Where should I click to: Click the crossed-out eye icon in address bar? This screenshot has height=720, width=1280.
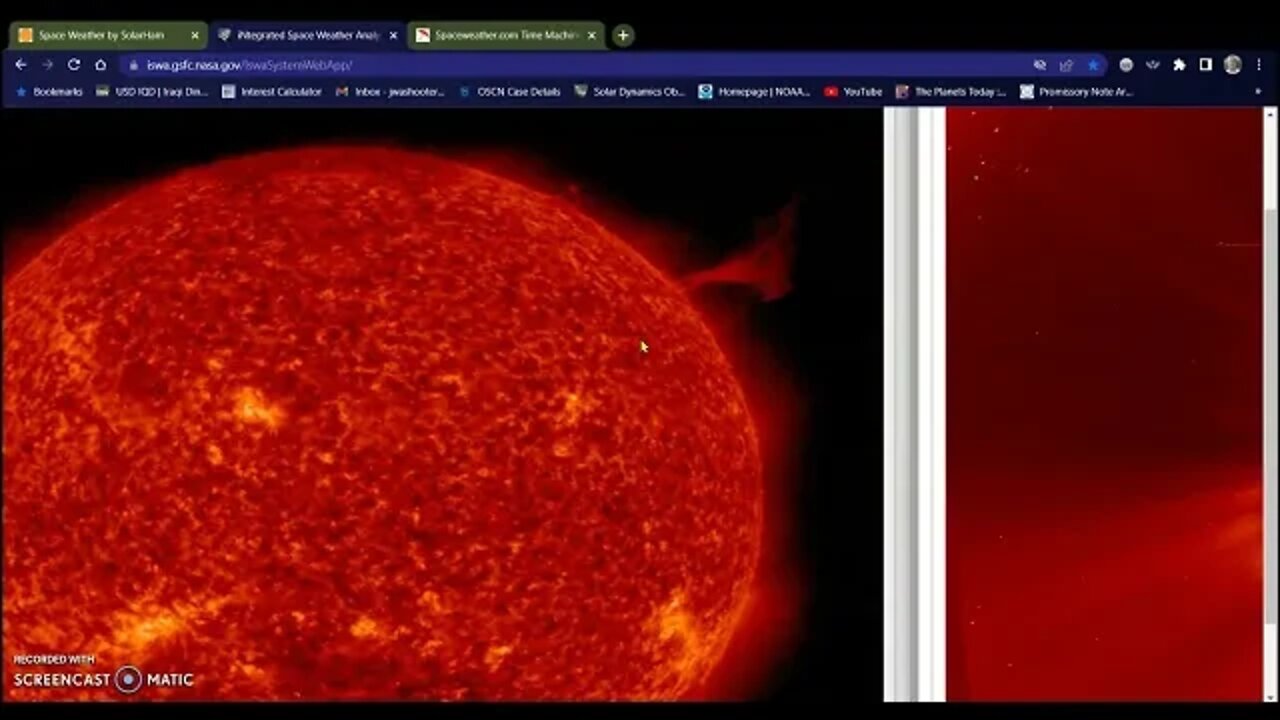tap(1040, 65)
